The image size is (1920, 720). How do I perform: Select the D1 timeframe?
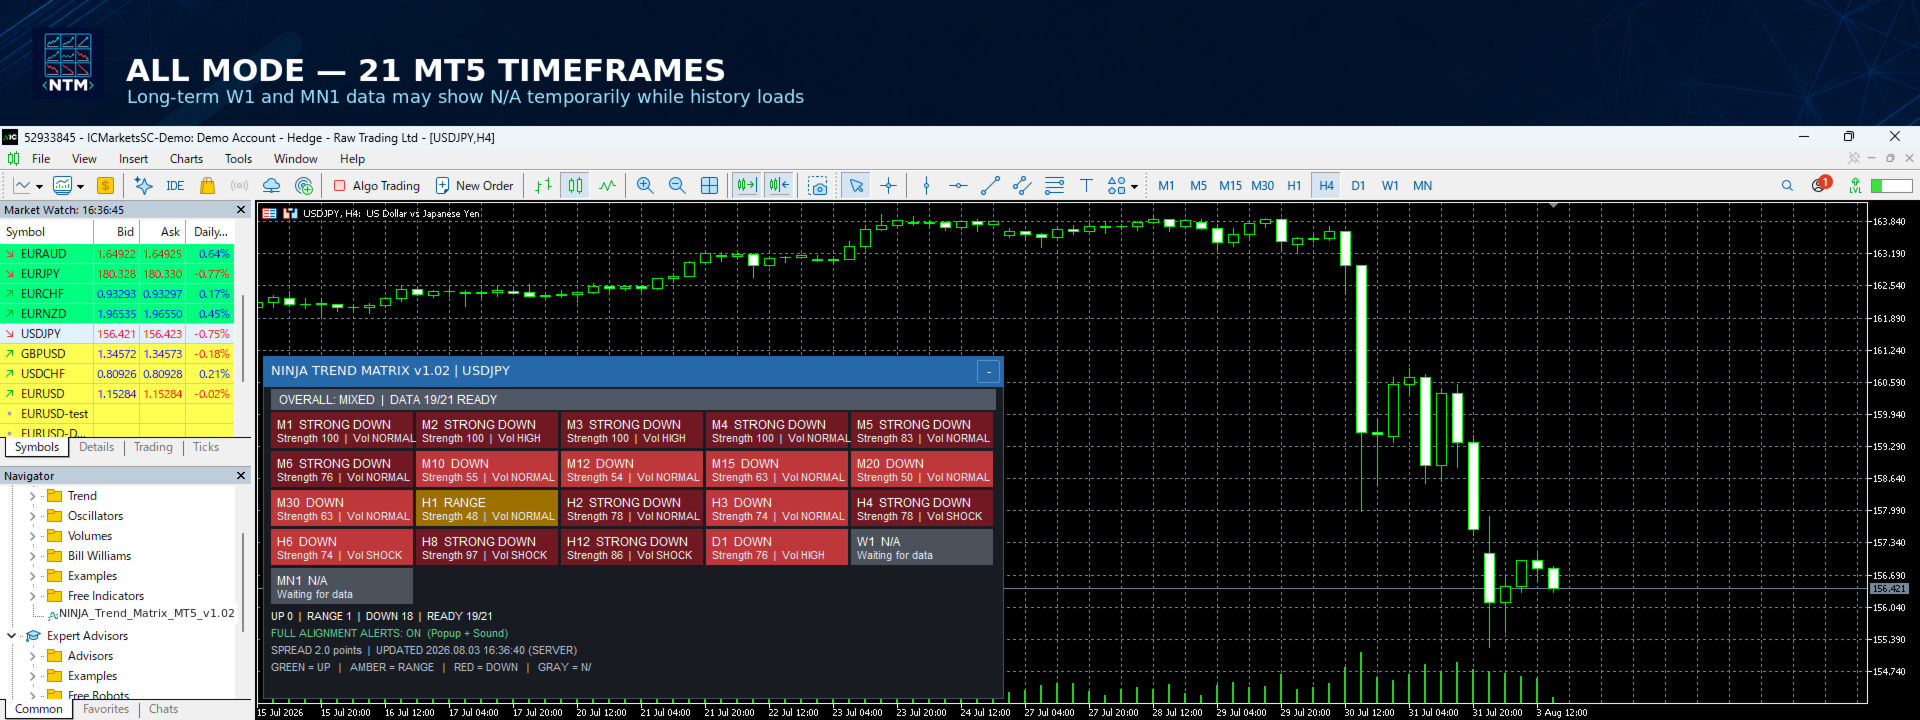1358,185
